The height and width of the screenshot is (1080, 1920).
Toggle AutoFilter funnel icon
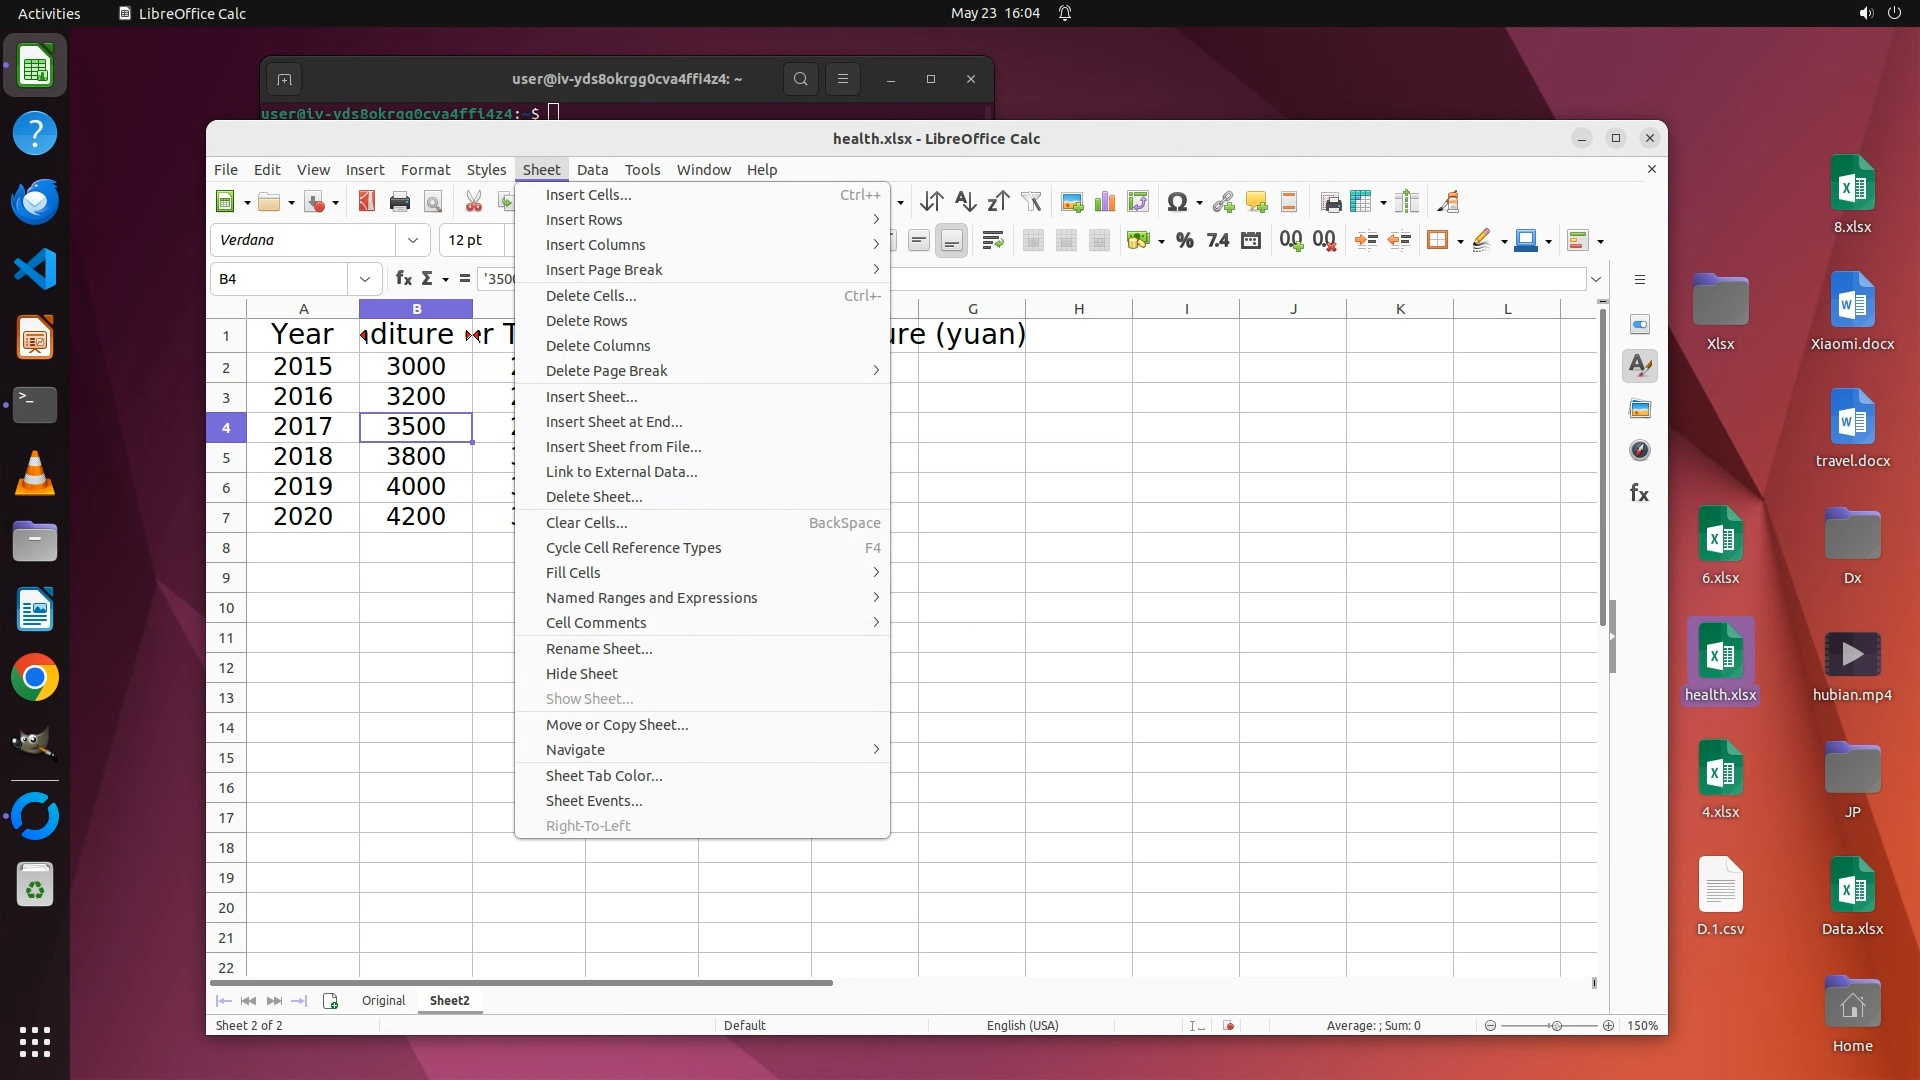coord(1031,202)
